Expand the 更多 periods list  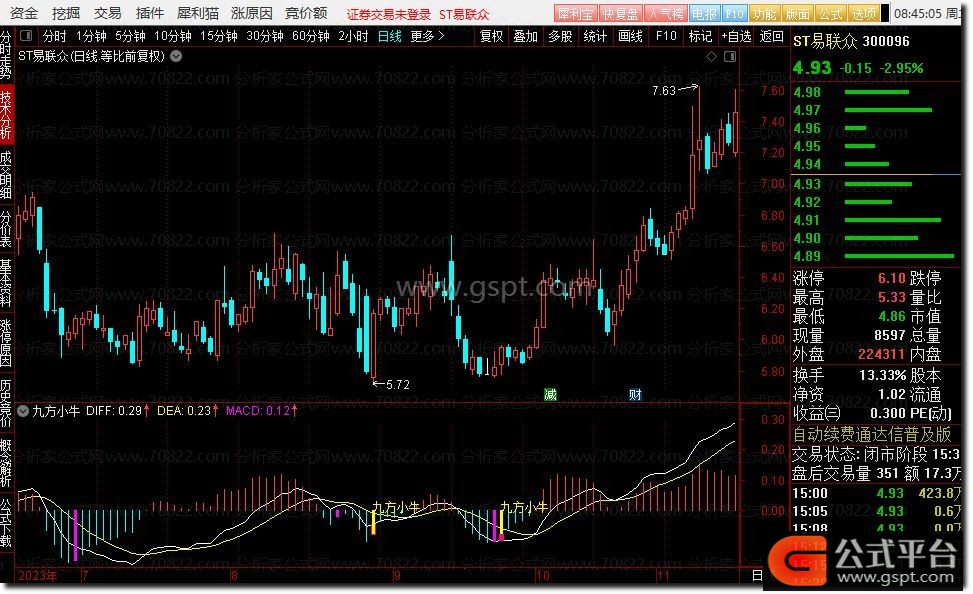[x=427, y=37]
